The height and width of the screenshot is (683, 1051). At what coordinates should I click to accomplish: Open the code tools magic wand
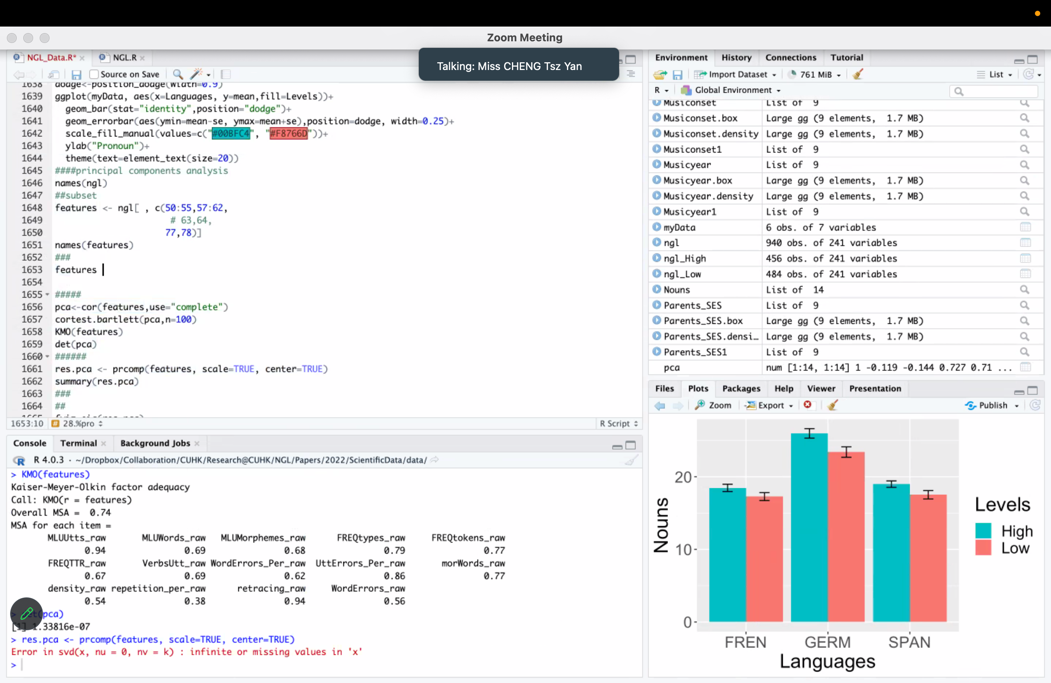click(x=196, y=74)
